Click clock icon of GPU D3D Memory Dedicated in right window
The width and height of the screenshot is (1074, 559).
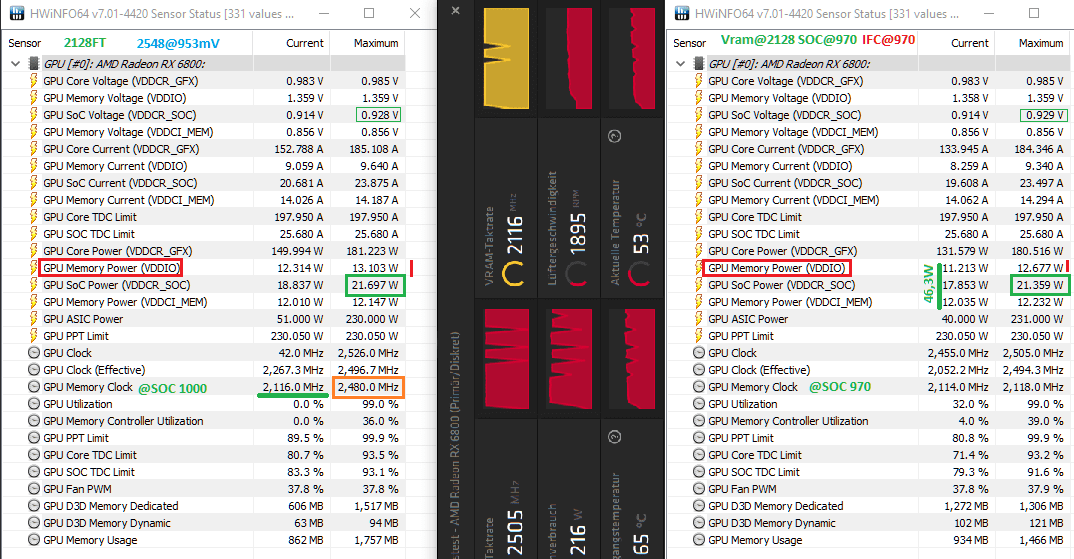699,506
